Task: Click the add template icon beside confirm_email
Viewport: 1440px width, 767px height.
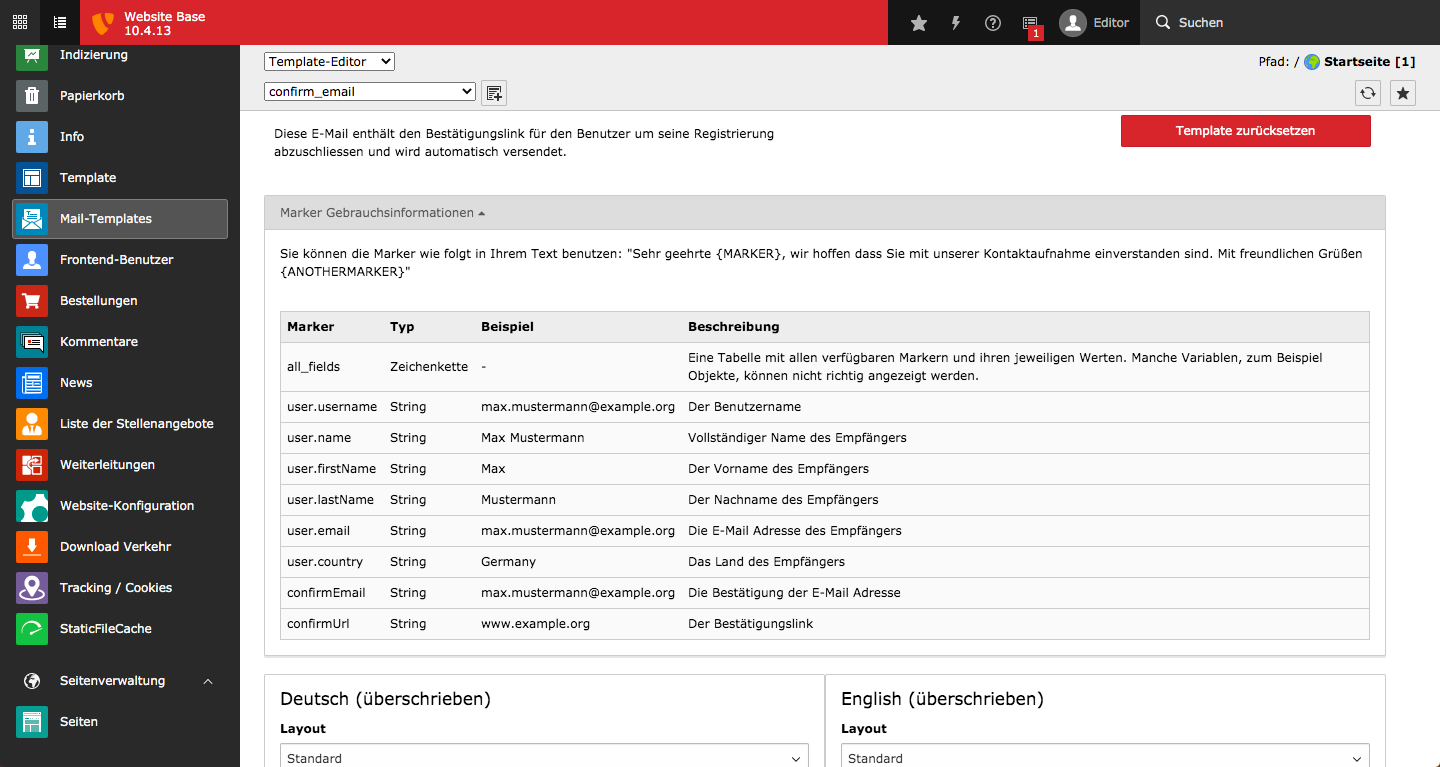Action: tap(494, 93)
